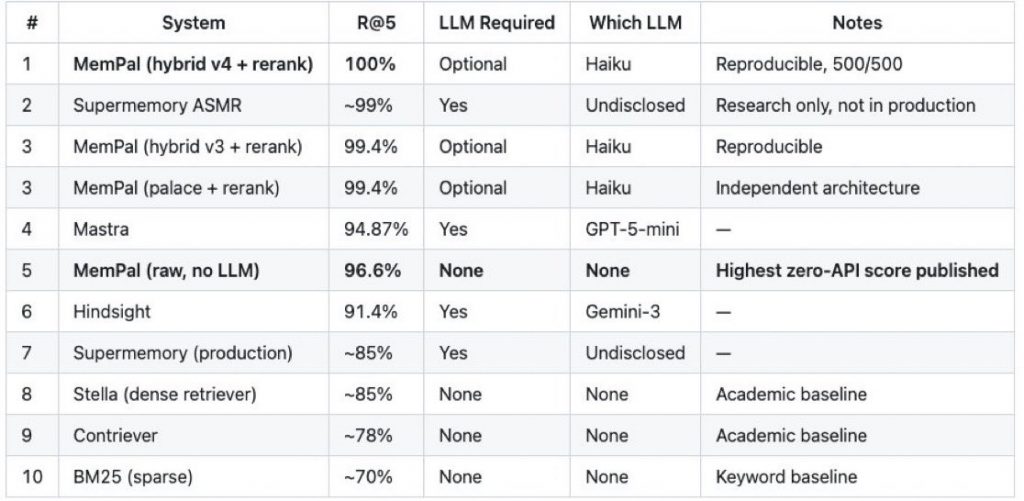Select the MemPal hybrid v4 + rerank cell

(x=194, y=64)
